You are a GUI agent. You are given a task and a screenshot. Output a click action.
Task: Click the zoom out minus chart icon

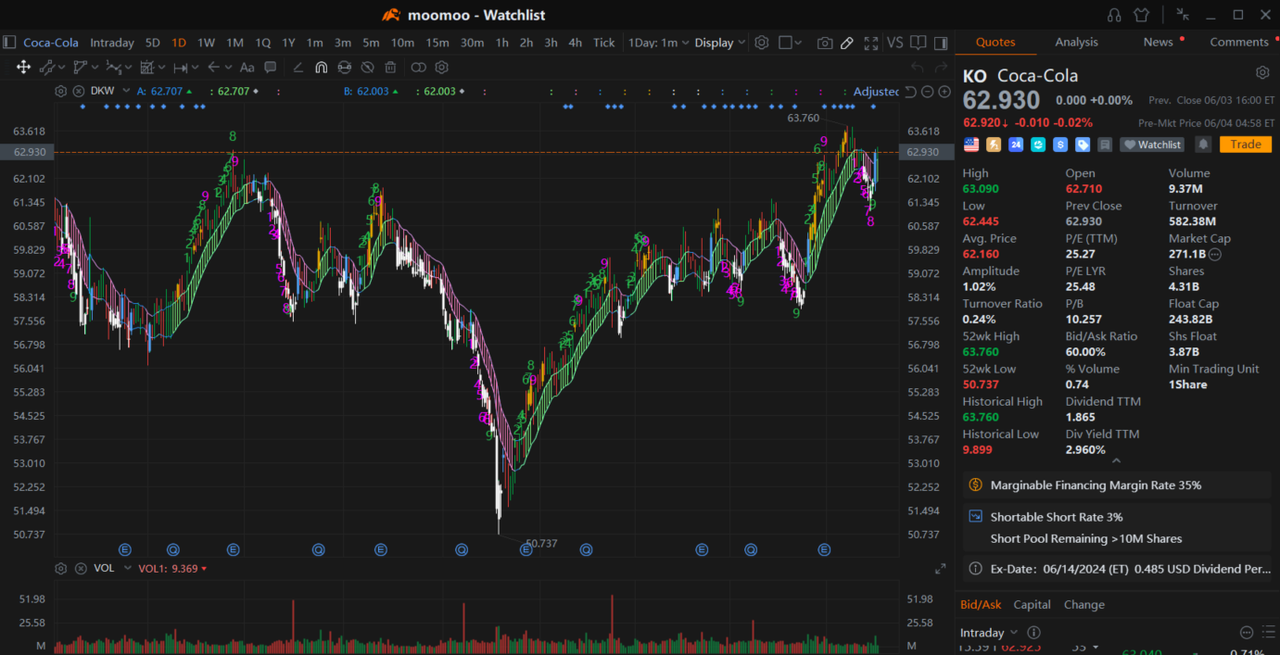927,91
